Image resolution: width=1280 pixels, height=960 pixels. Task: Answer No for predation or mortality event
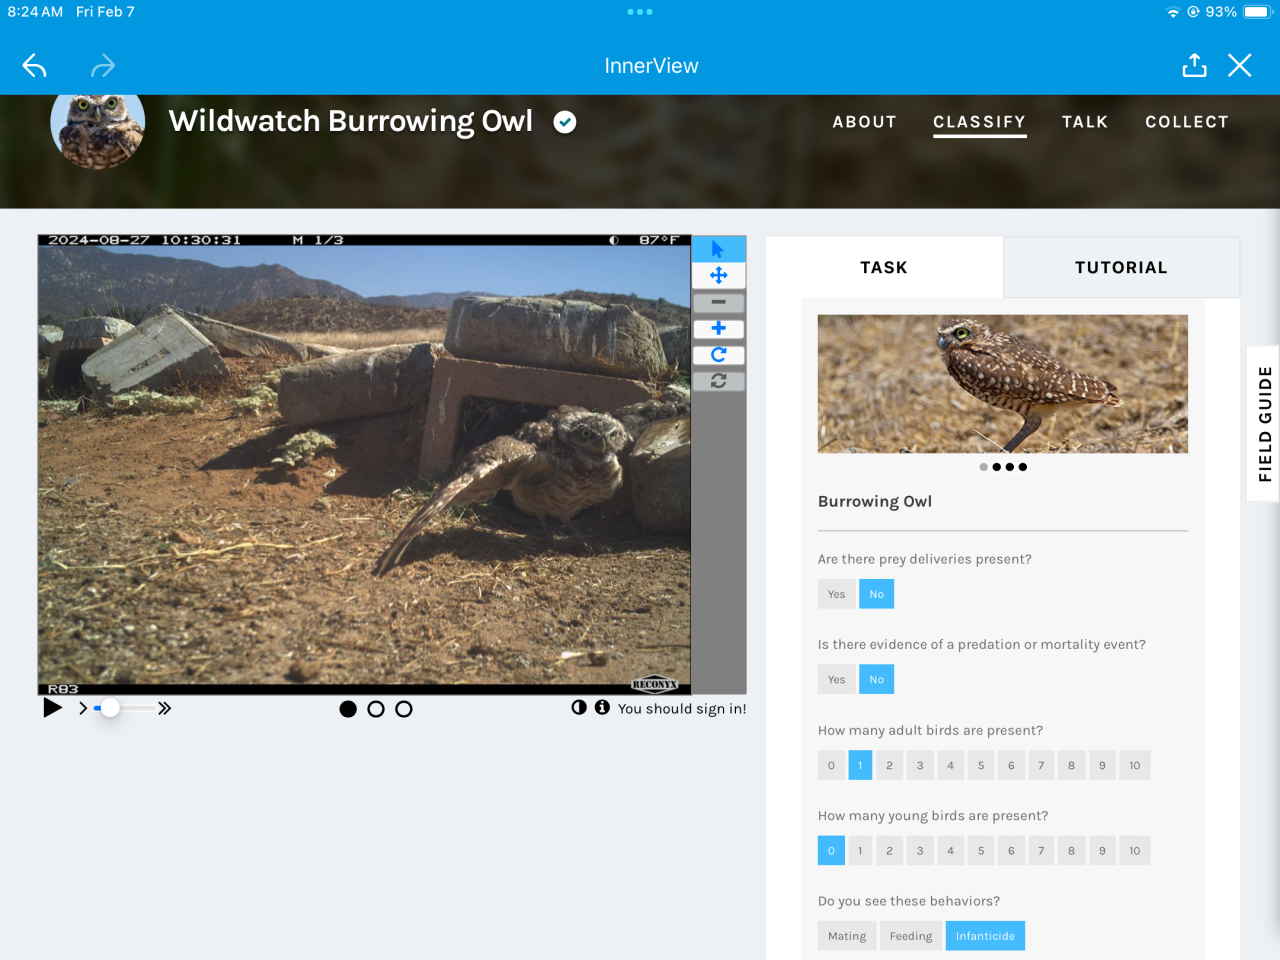tap(877, 679)
